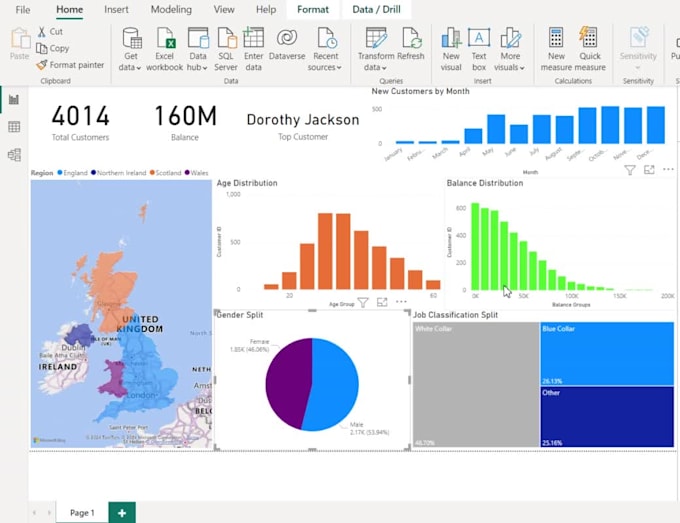This screenshot has width=680, height=523.
Task: Insert a Text box
Action: click(x=479, y=38)
